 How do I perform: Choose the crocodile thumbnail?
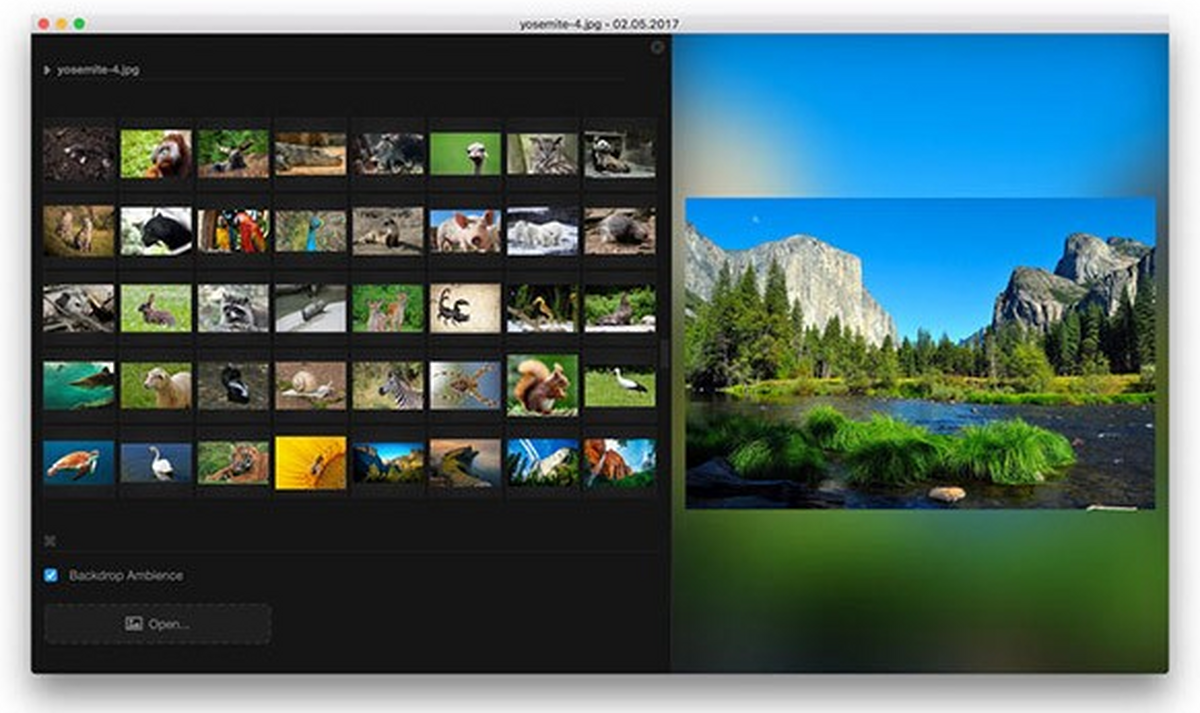[311, 154]
